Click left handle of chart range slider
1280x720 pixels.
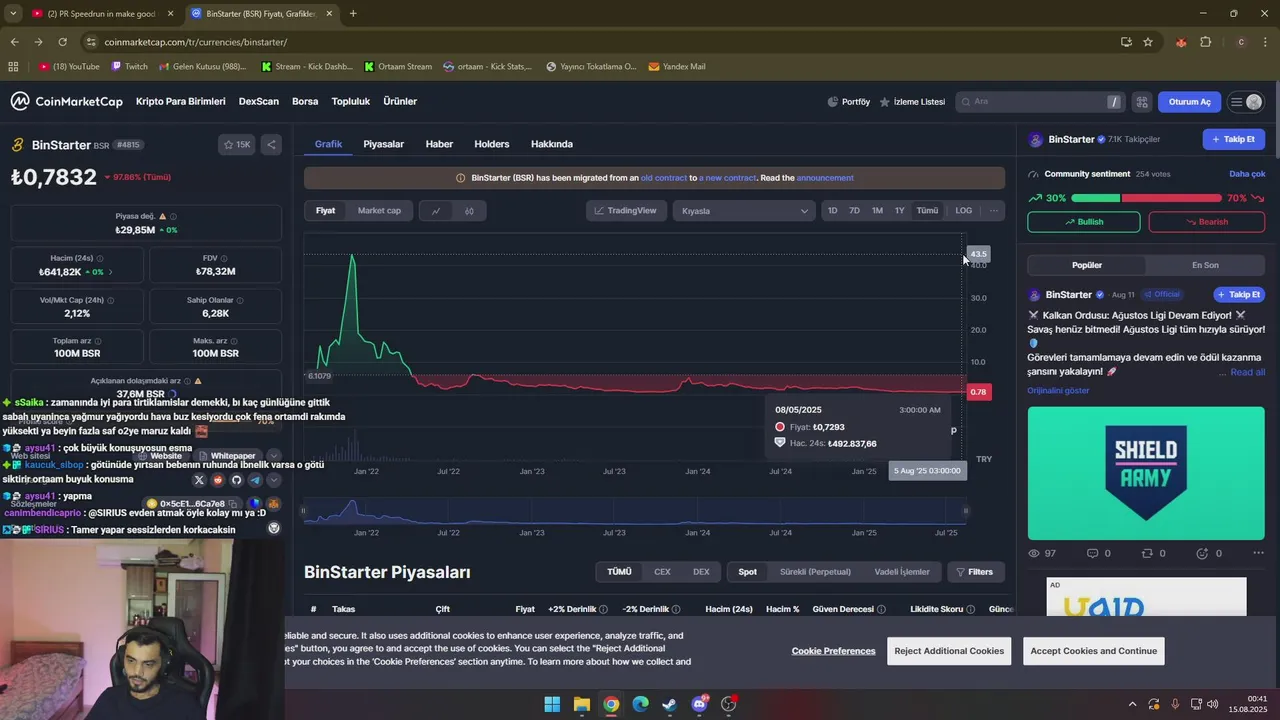click(x=304, y=511)
